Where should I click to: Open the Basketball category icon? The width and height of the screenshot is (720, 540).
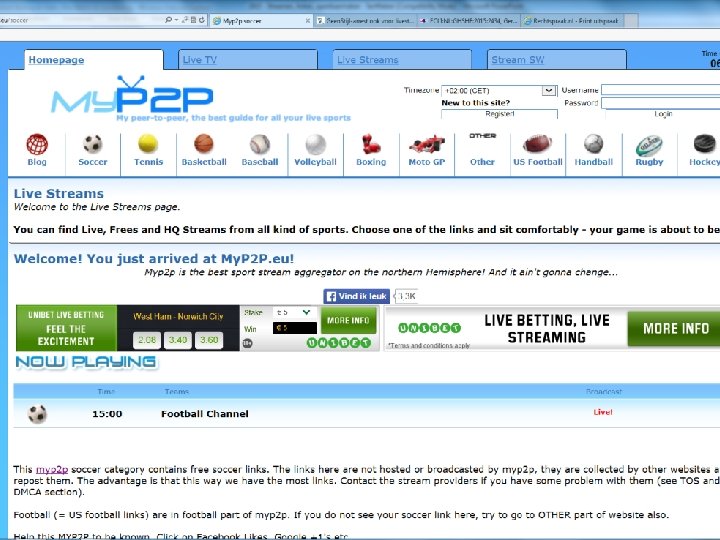(203, 144)
